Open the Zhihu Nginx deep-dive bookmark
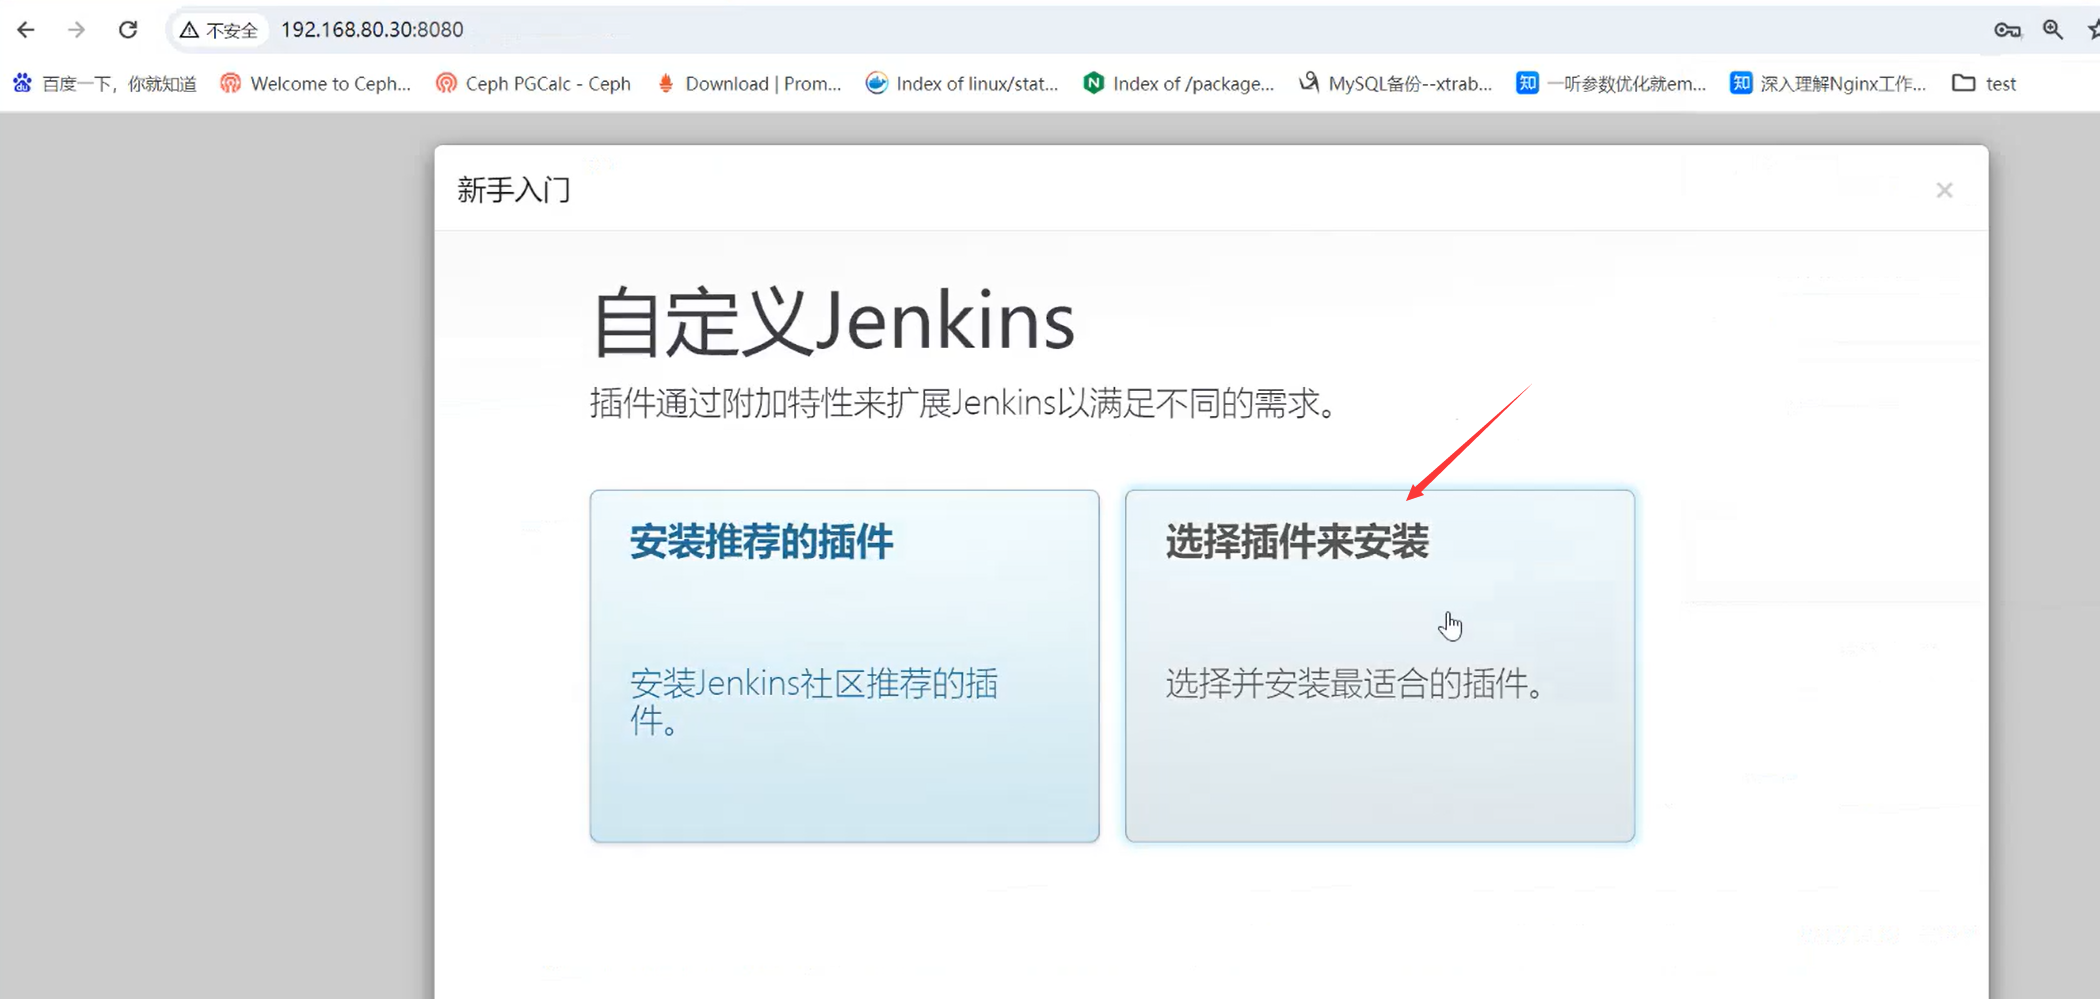This screenshot has height=999, width=2100. [x=1828, y=84]
